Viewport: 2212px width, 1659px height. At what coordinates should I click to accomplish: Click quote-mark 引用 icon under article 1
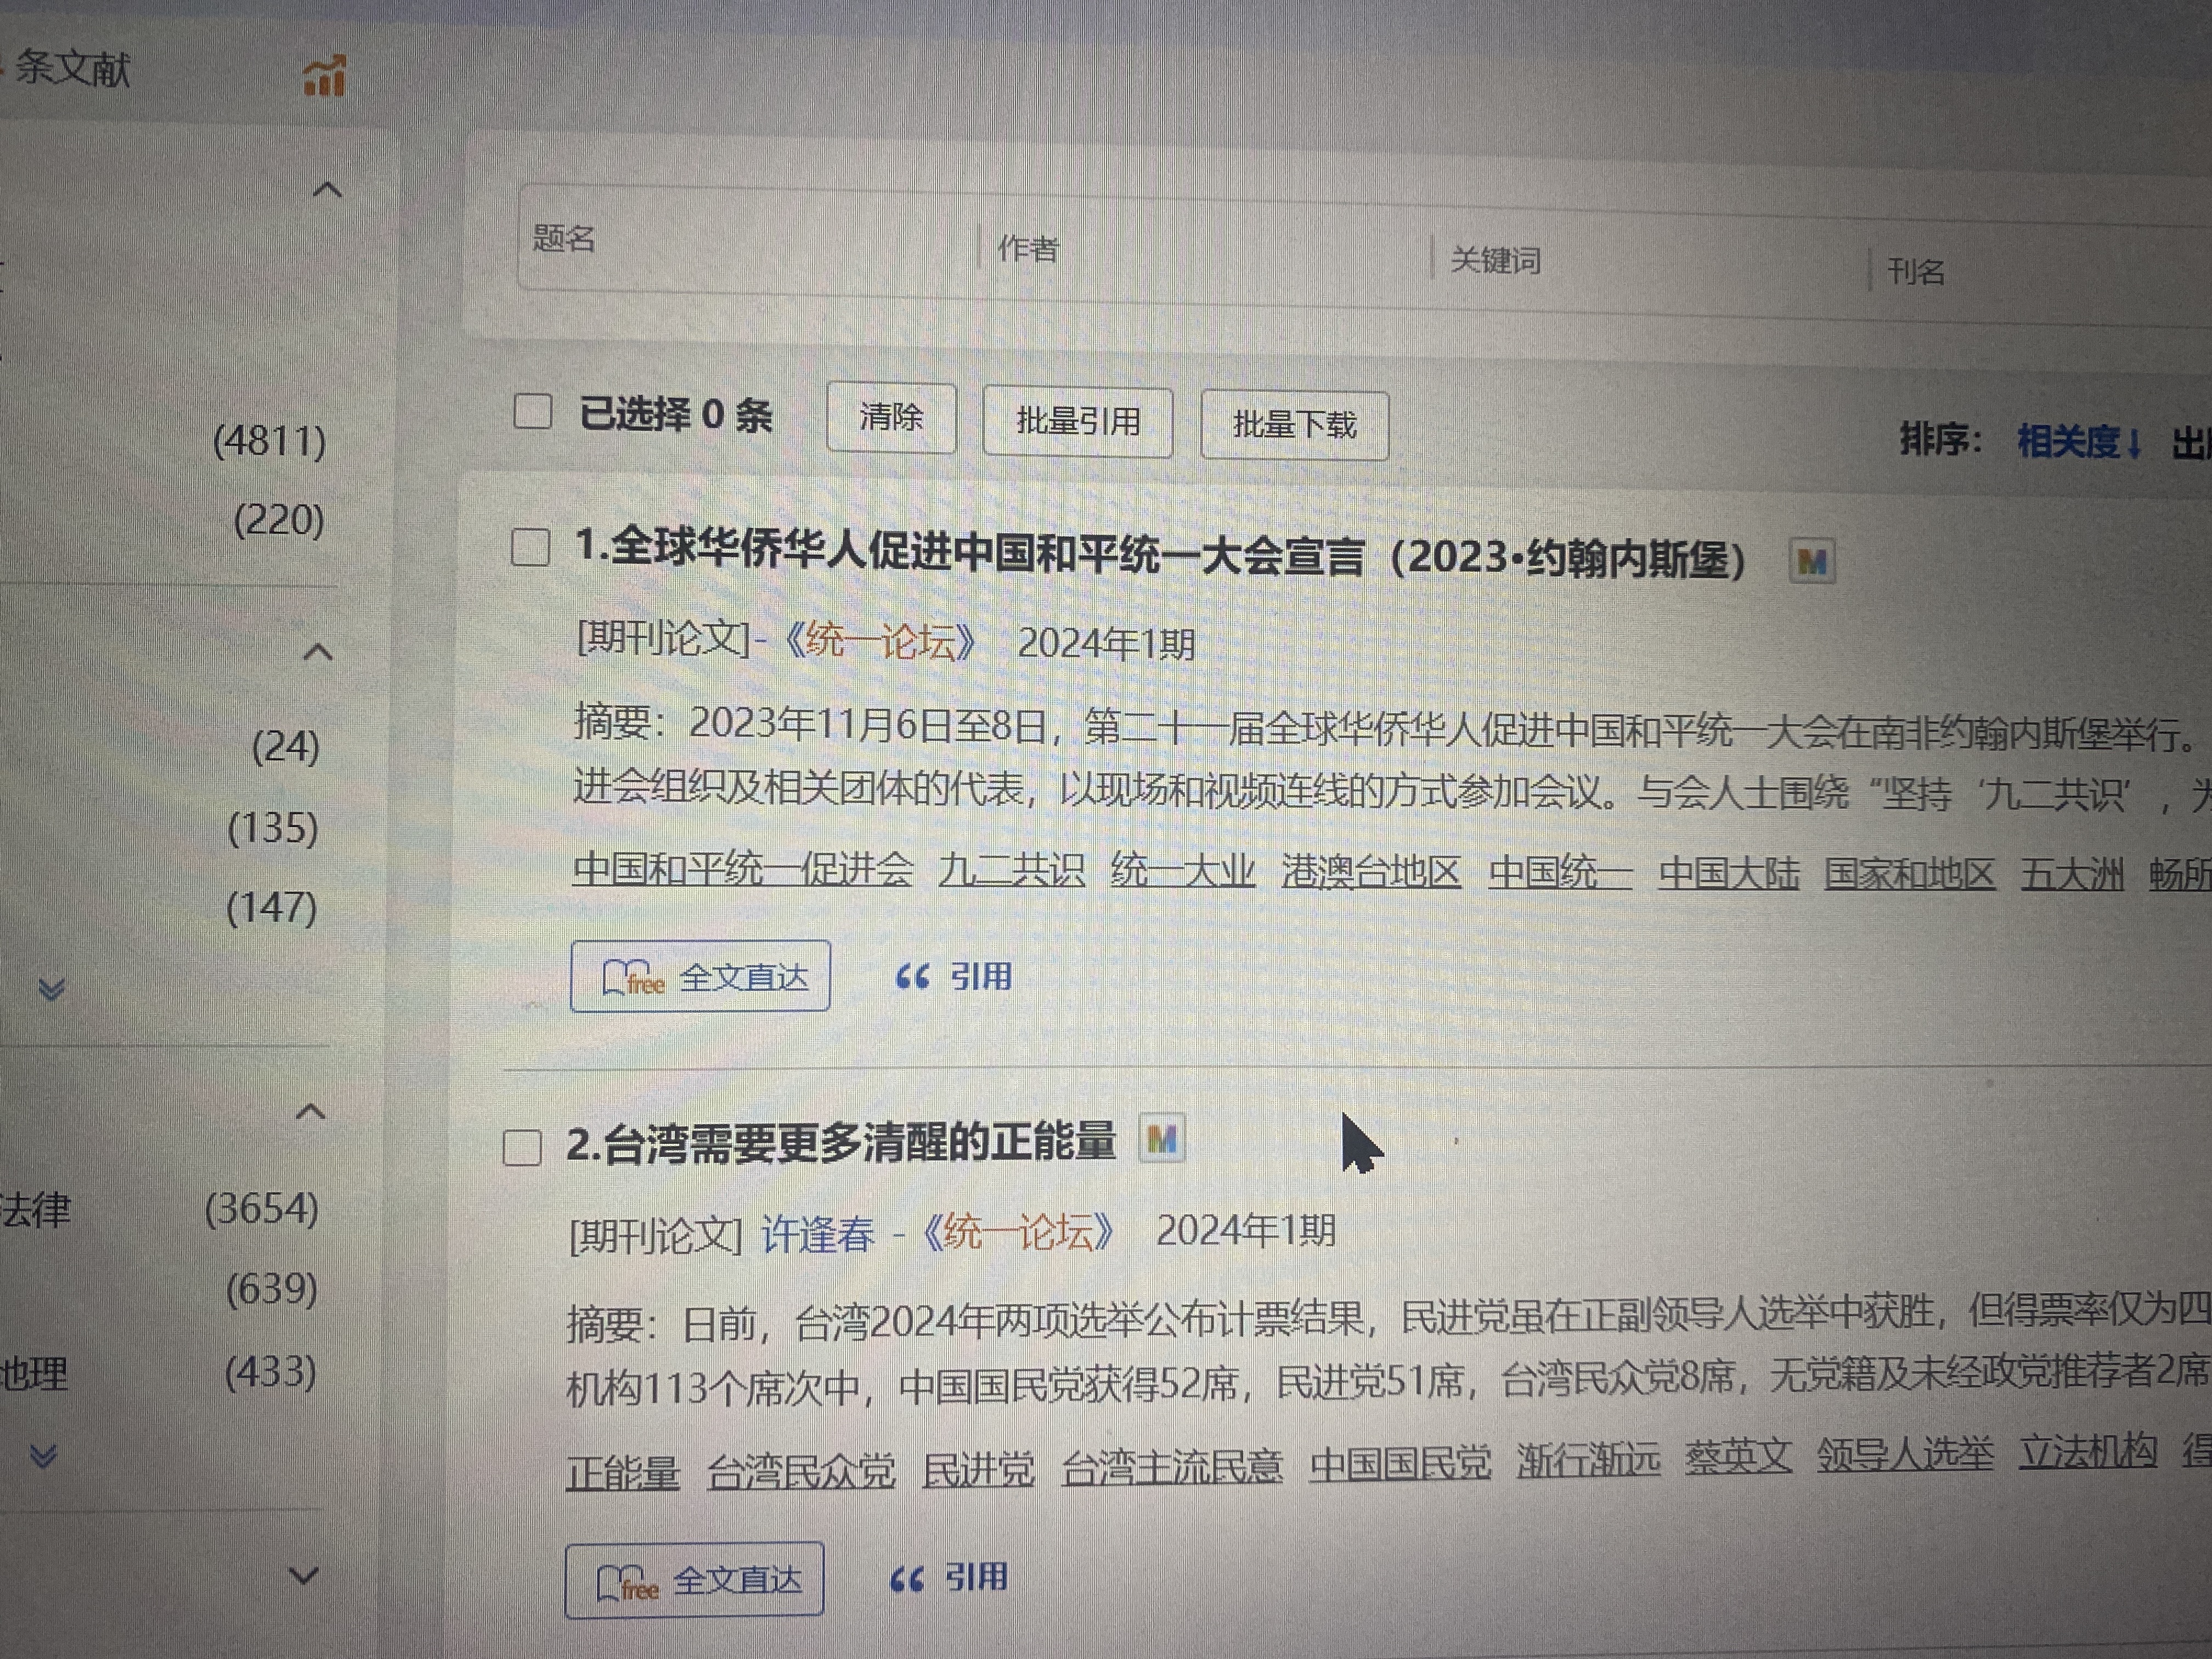(912, 976)
